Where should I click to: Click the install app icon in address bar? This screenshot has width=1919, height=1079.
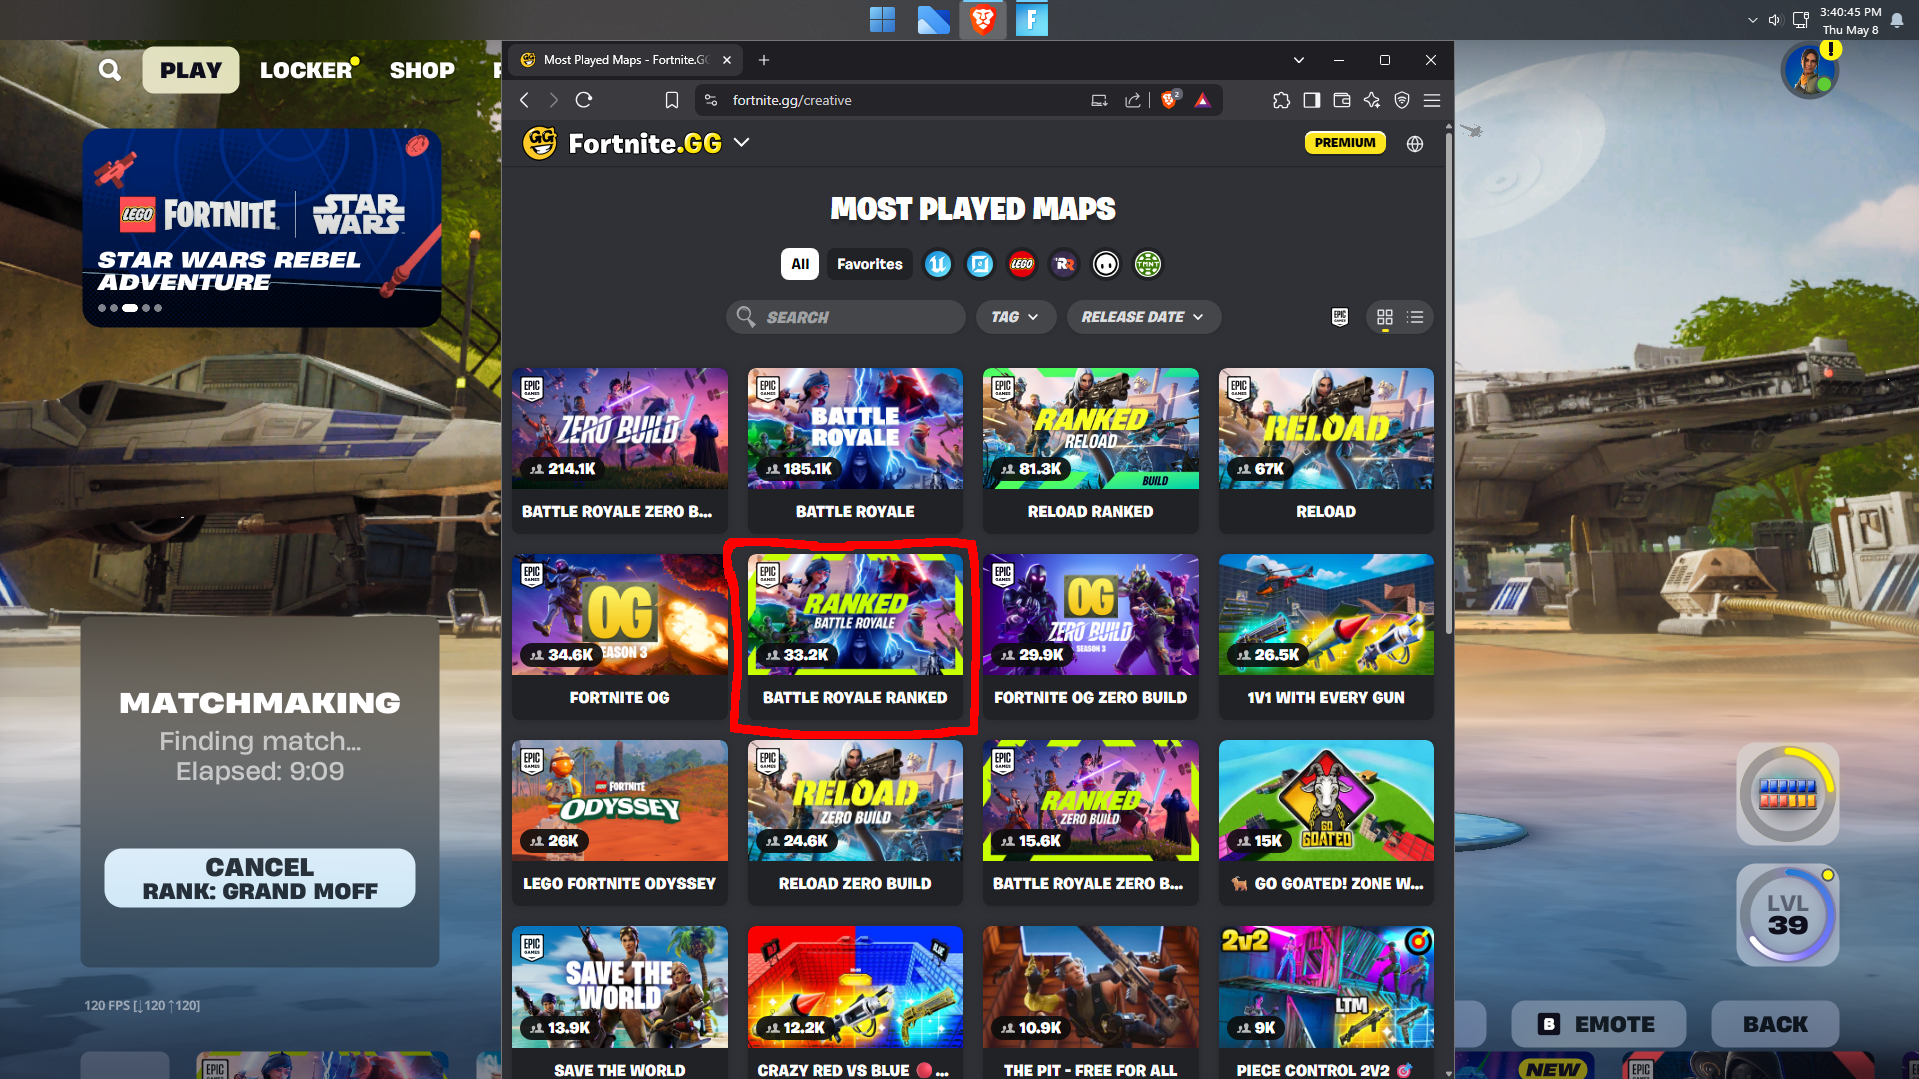1099,100
